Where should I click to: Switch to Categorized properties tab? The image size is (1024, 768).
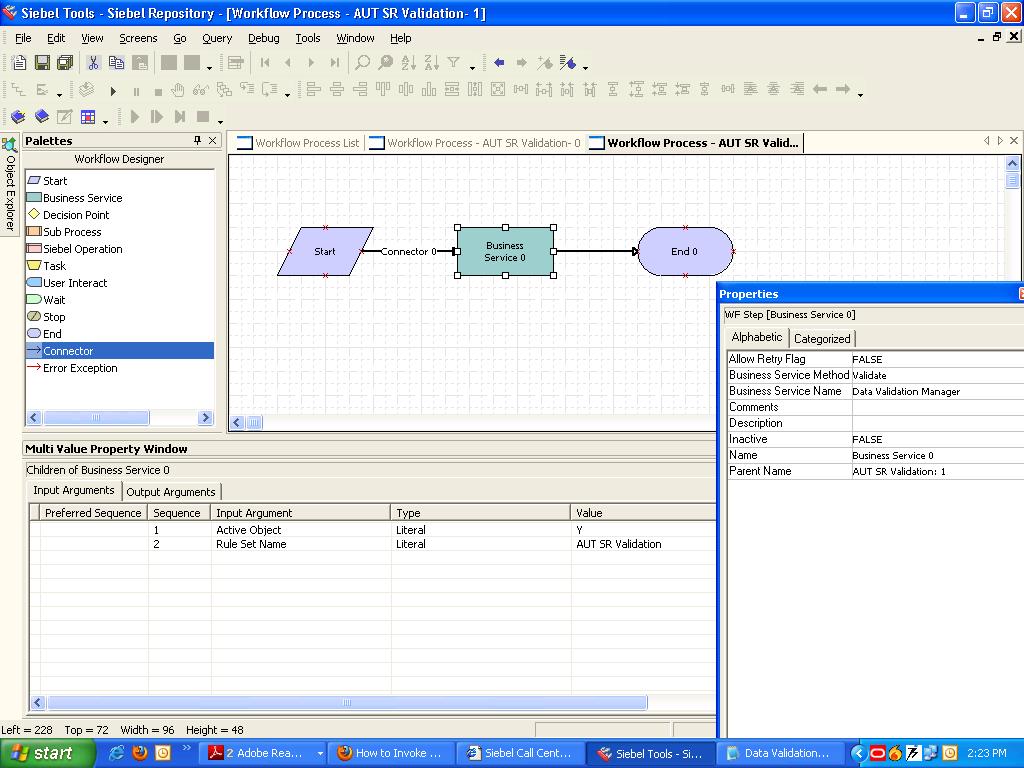[822, 338]
